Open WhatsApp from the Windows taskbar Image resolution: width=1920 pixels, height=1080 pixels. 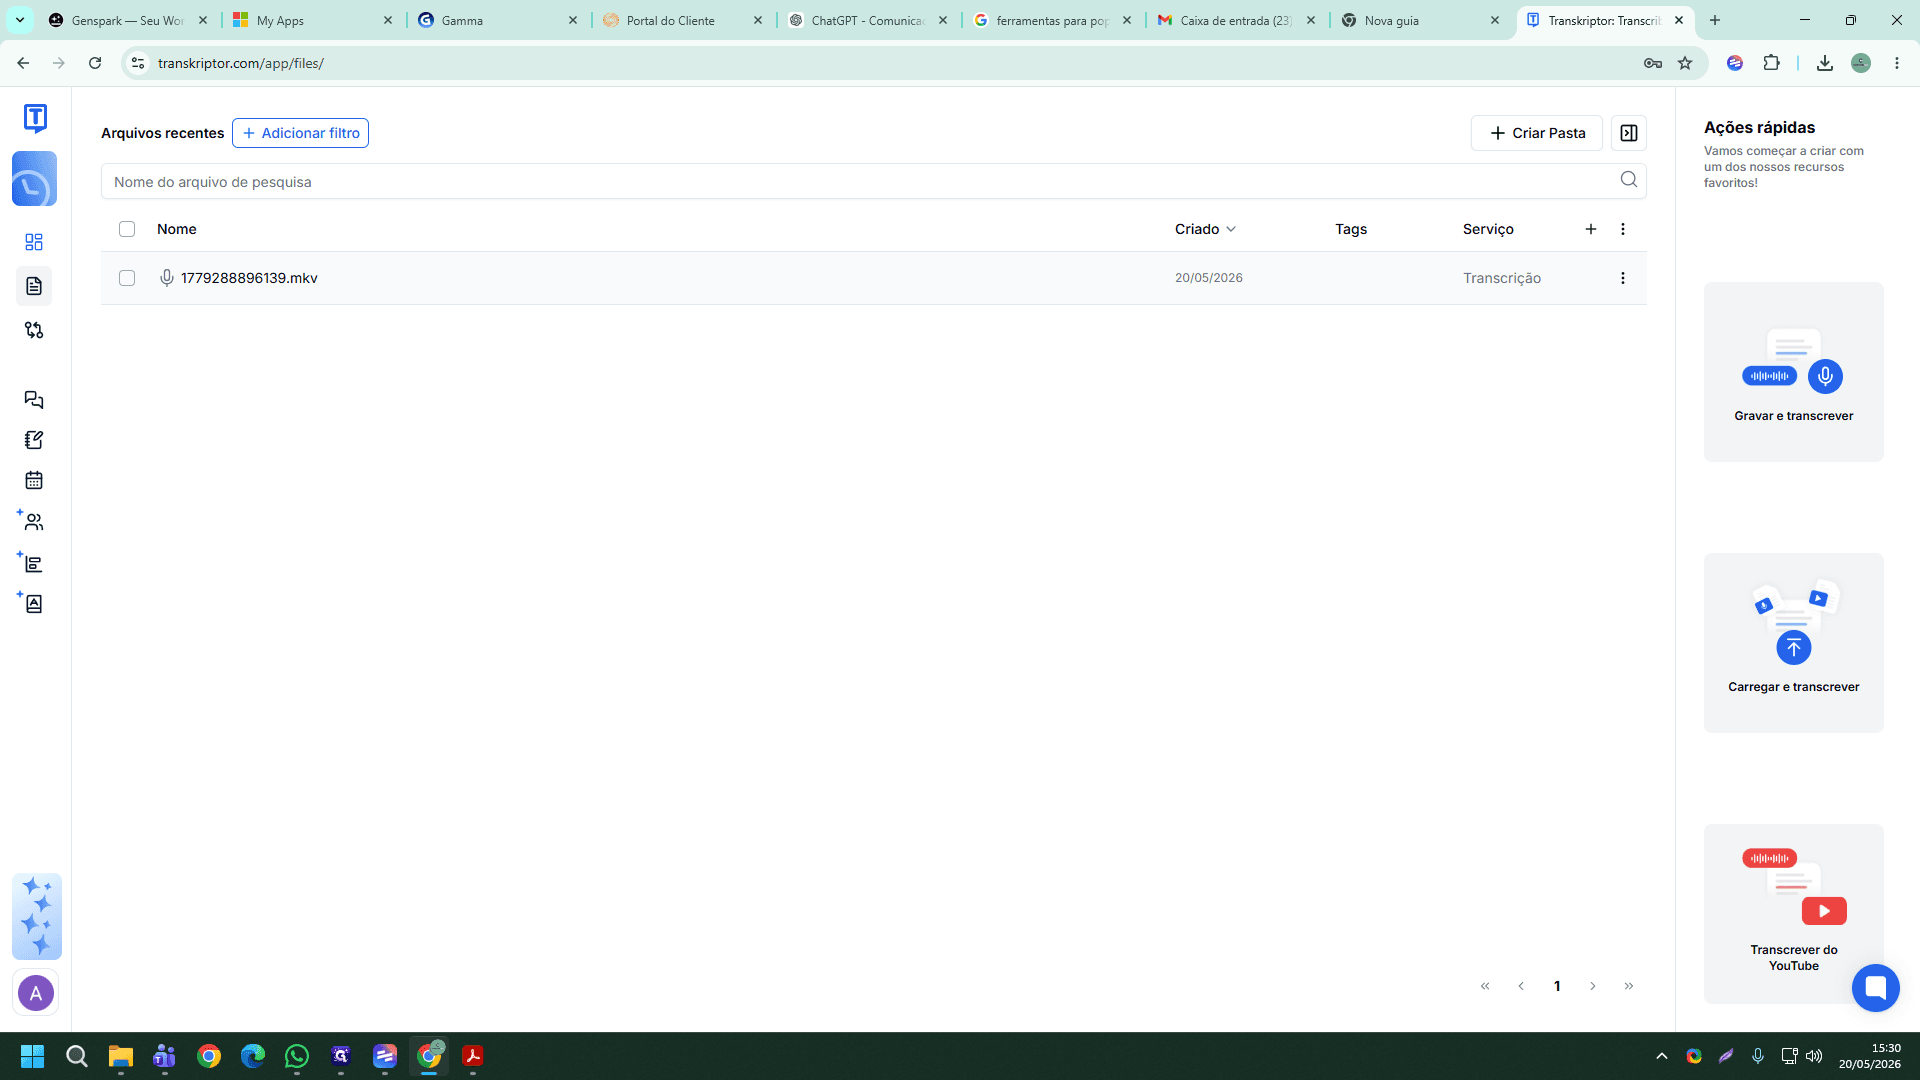coord(297,1056)
